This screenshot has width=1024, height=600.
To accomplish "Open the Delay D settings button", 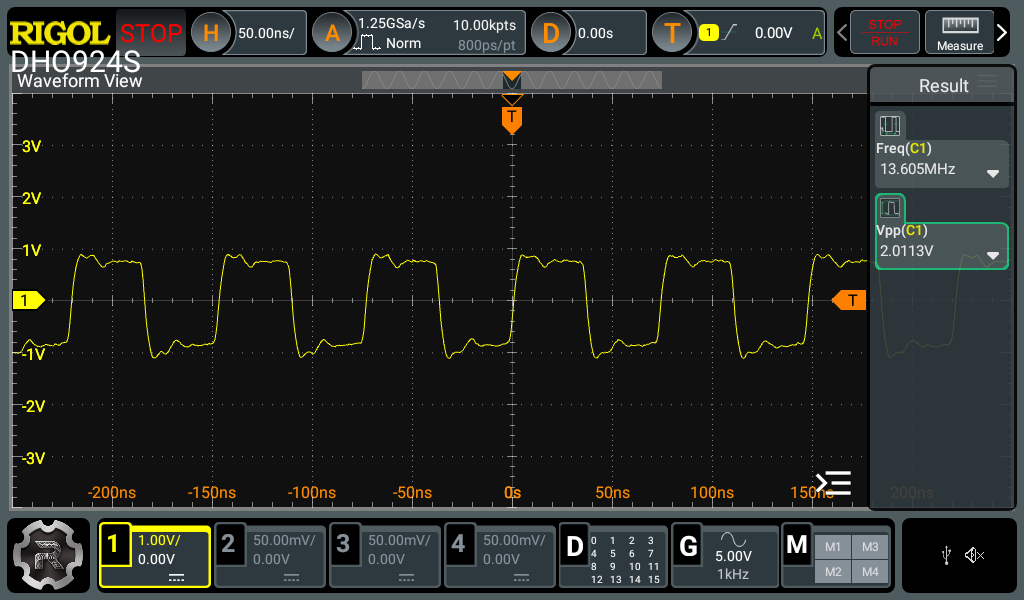I will tap(551, 33).
